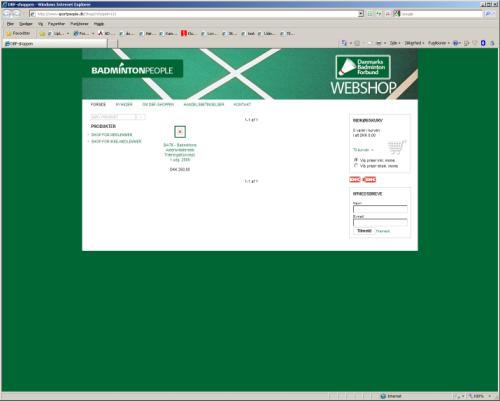Click the Bluetooth icon in command bar
Screen dimensions: 500x401
point(483,43)
